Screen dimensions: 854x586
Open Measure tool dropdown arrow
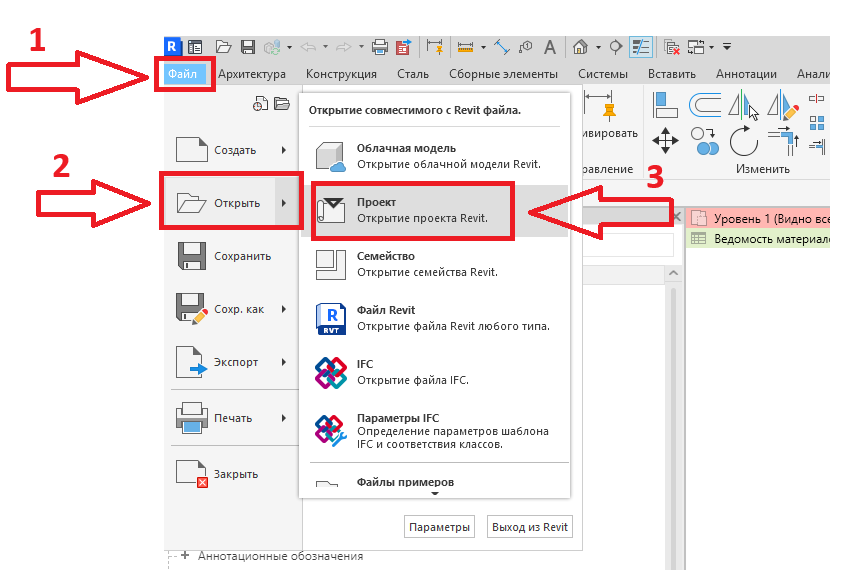[483, 47]
